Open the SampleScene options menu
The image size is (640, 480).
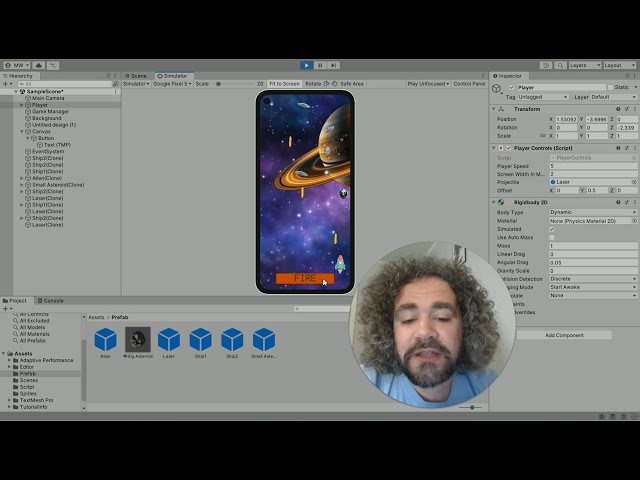(116, 91)
